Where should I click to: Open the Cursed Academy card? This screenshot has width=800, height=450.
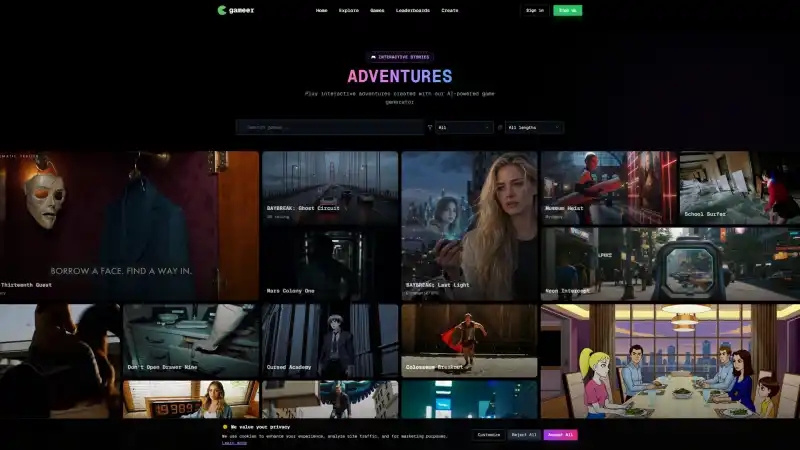pos(330,341)
